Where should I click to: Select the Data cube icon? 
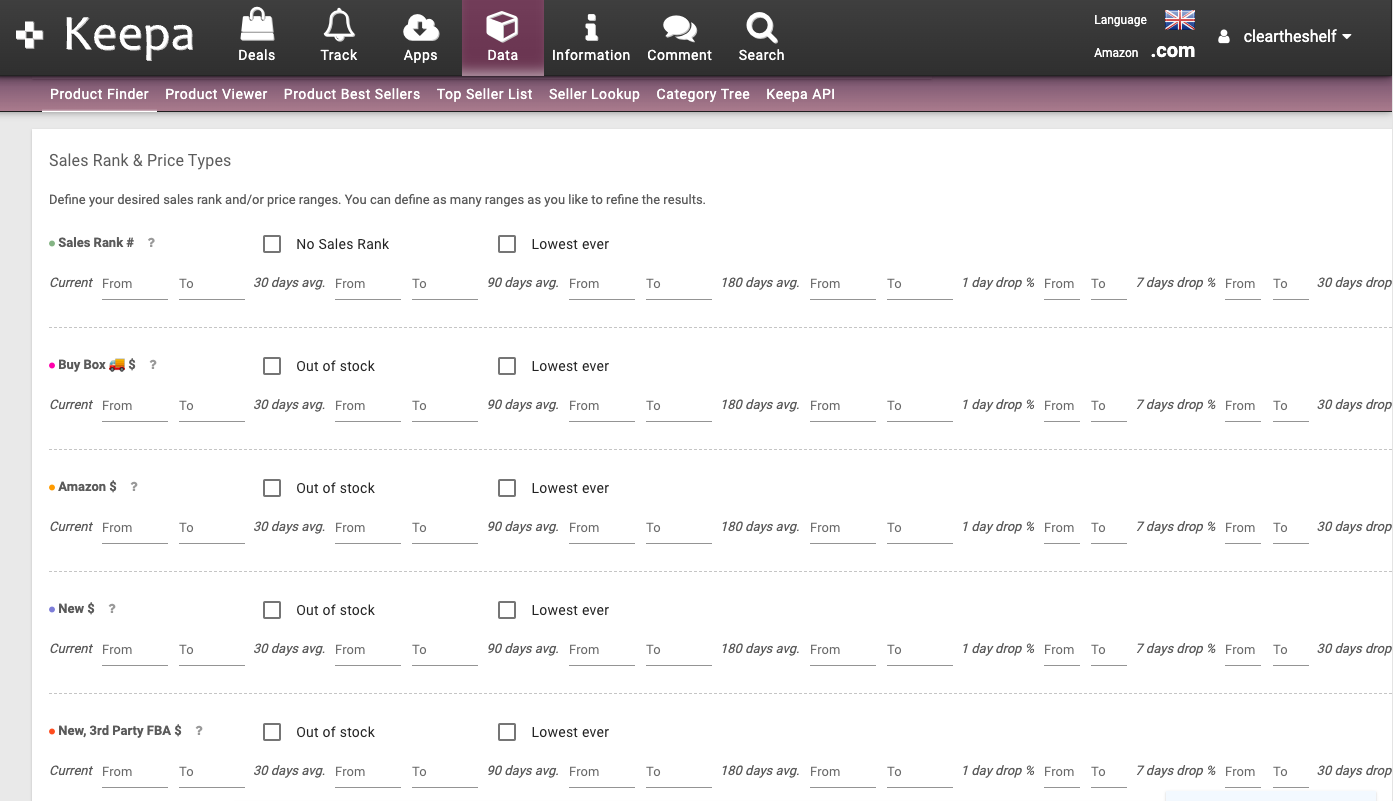[x=502, y=26]
